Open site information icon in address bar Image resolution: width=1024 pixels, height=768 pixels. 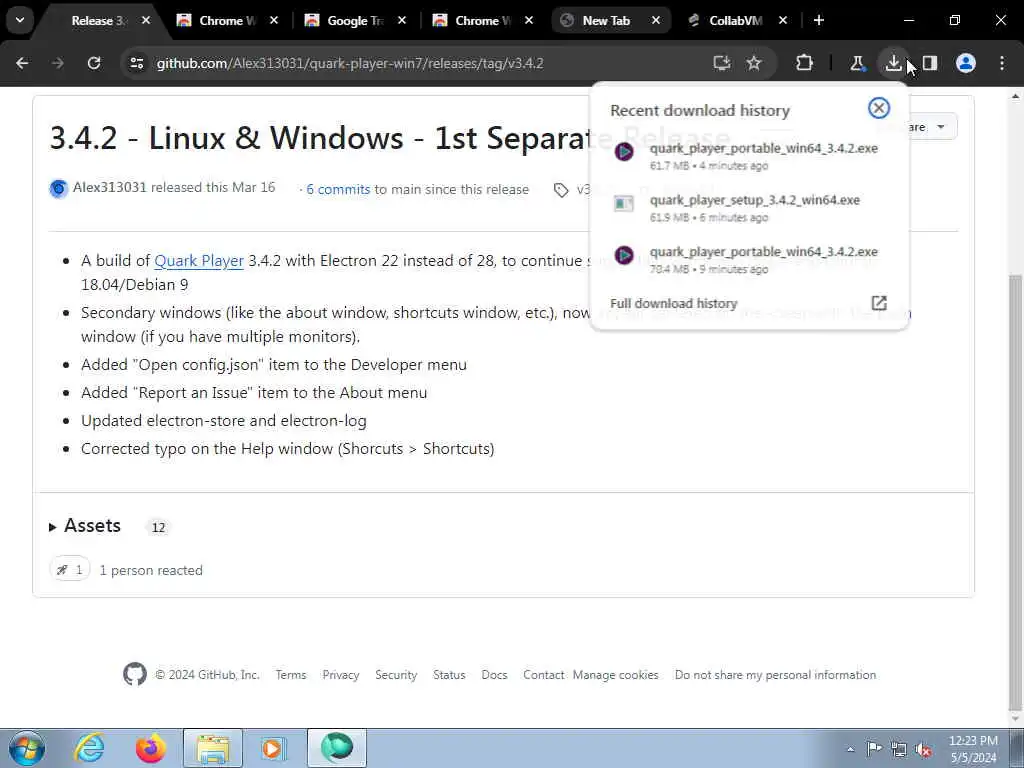pyautogui.click(x=136, y=63)
